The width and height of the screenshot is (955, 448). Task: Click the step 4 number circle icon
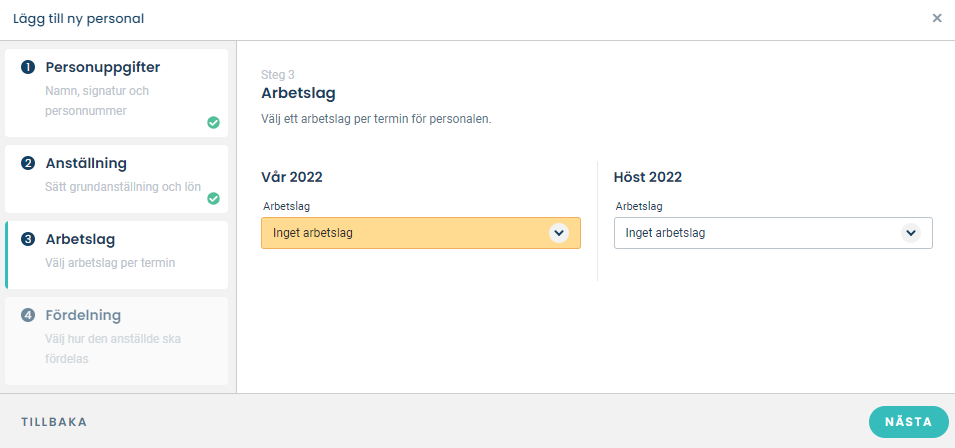tap(28, 316)
